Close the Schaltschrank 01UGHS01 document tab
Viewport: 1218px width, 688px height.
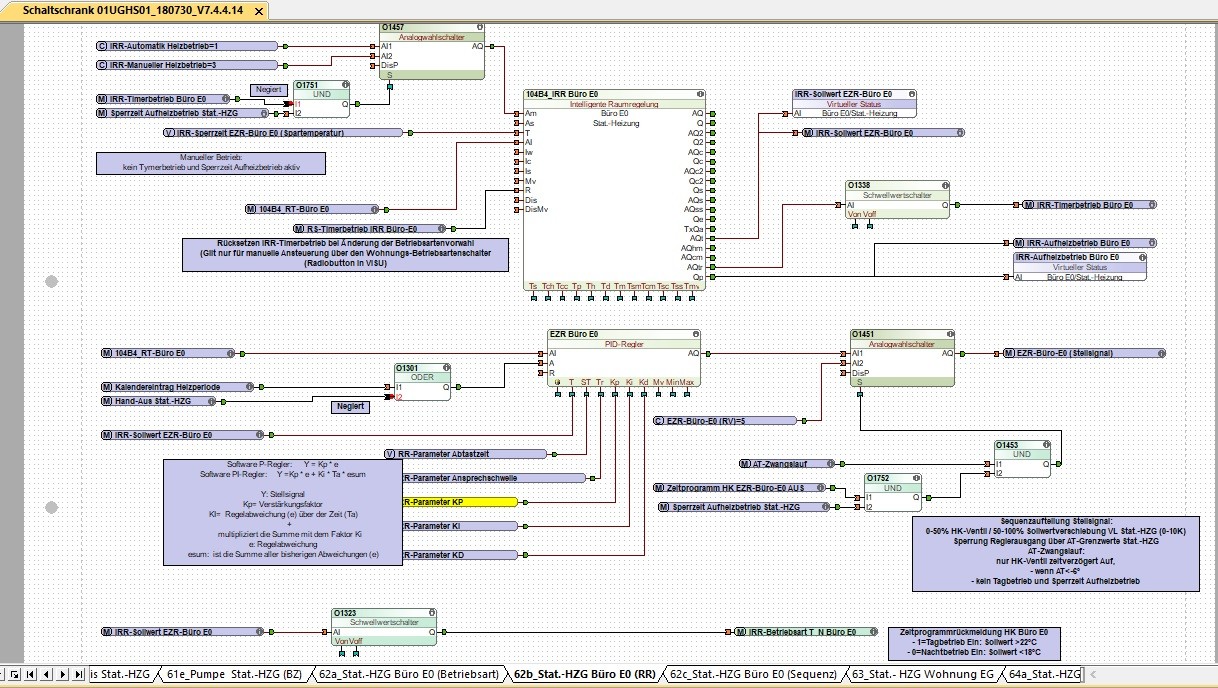pos(258,11)
